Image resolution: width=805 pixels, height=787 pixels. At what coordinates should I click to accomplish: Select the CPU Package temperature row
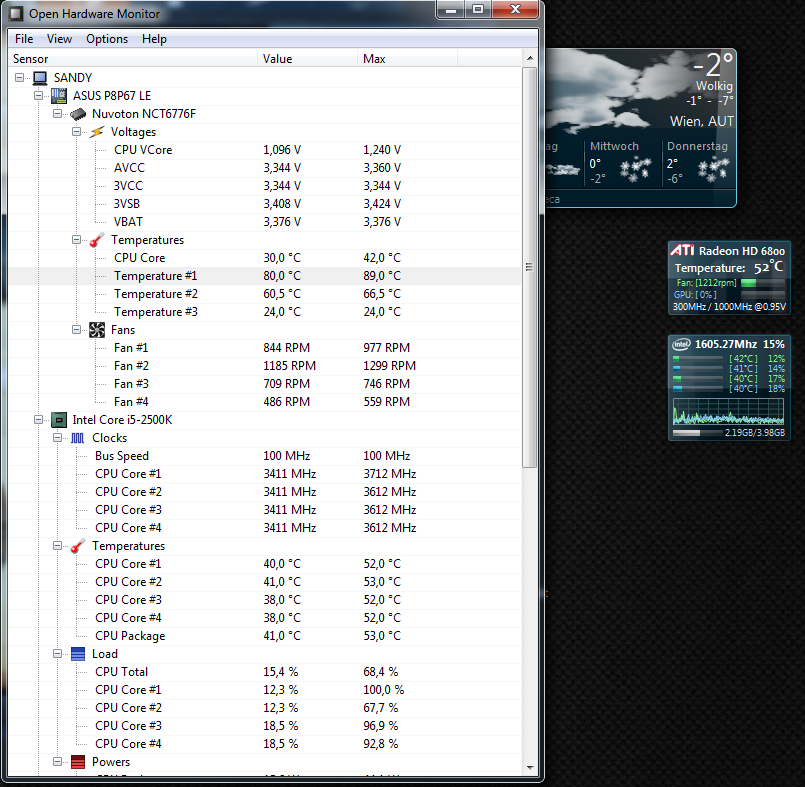tap(264, 636)
